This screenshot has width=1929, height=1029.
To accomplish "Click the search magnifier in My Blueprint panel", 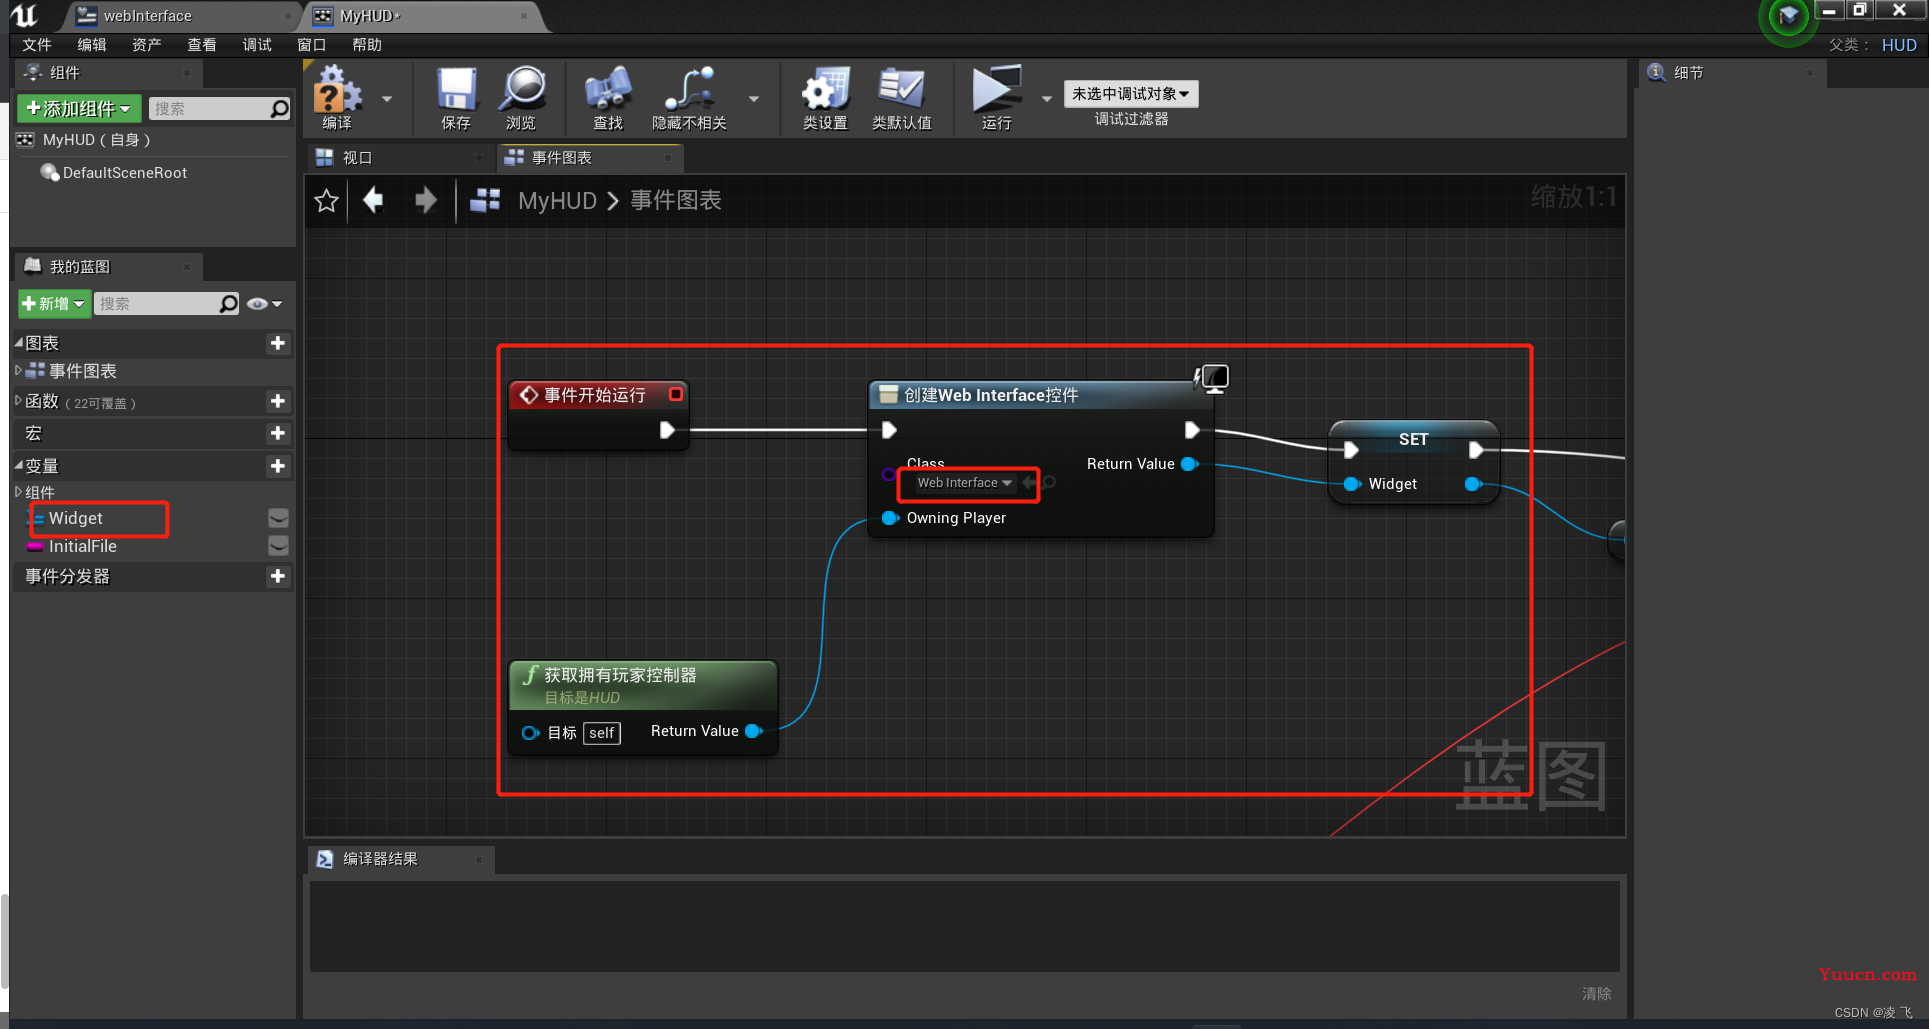I will point(229,303).
